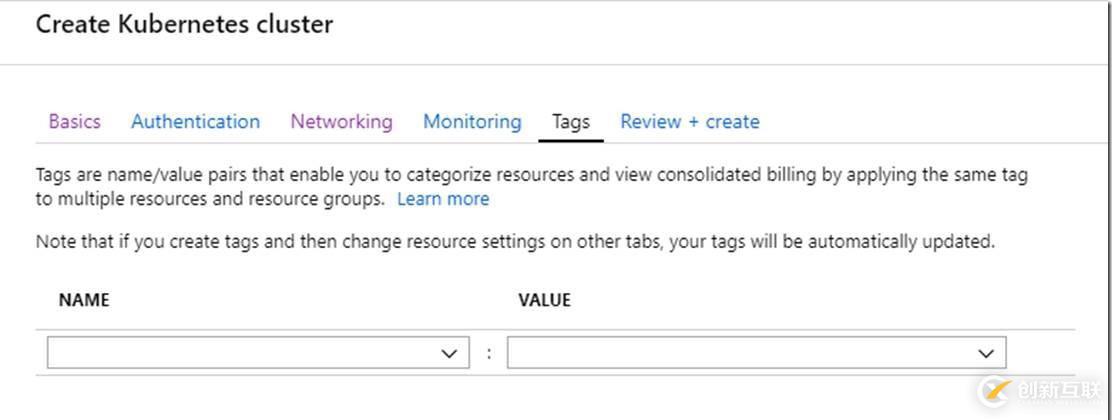Viewport: 1112px width, 420px height.
Task: Click the note about automatic tag updates
Action: [x=515, y=242]
